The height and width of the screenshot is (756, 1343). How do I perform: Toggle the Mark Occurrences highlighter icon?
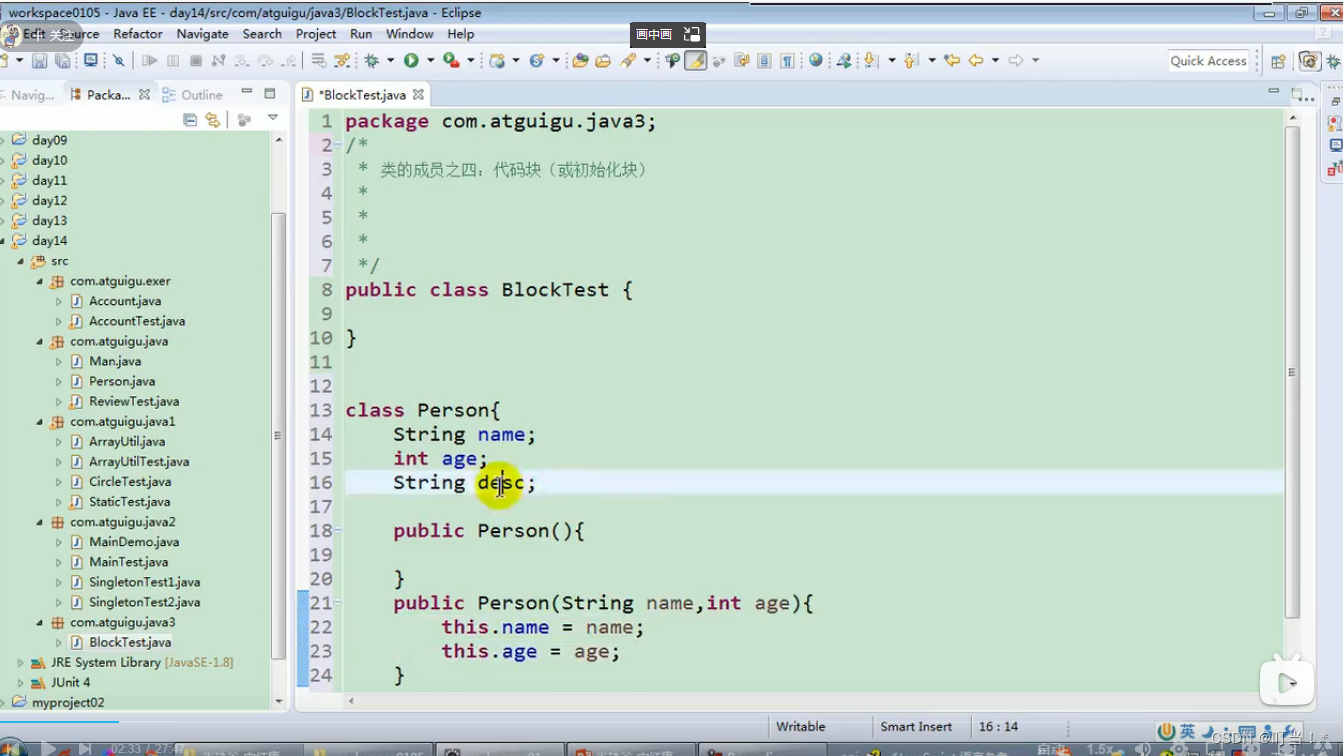(695, 61)
